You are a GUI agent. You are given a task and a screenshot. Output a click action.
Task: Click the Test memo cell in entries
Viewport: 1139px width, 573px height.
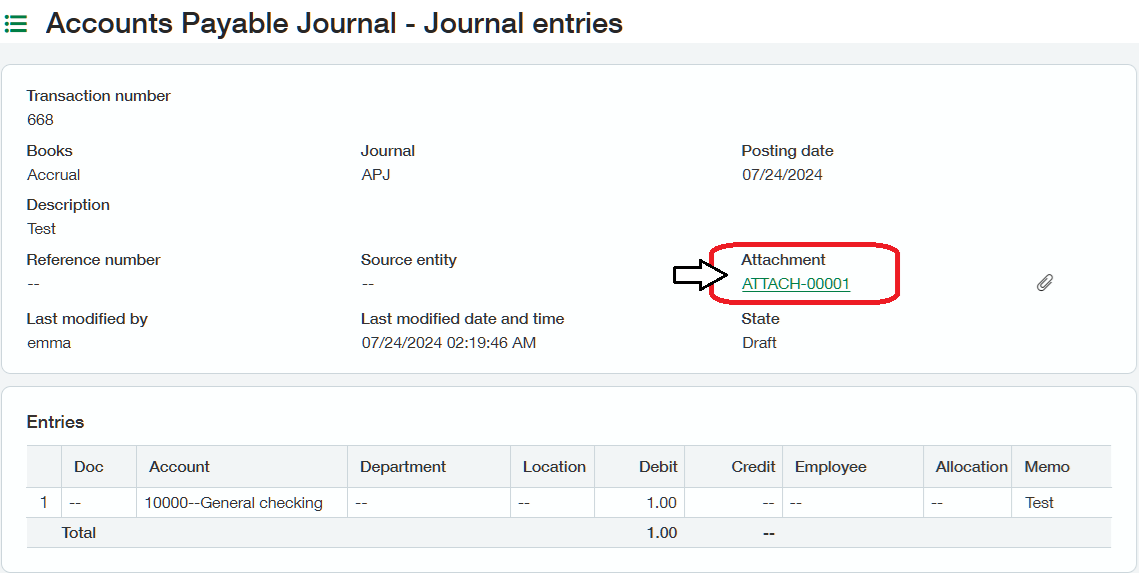click(1039, 503)
